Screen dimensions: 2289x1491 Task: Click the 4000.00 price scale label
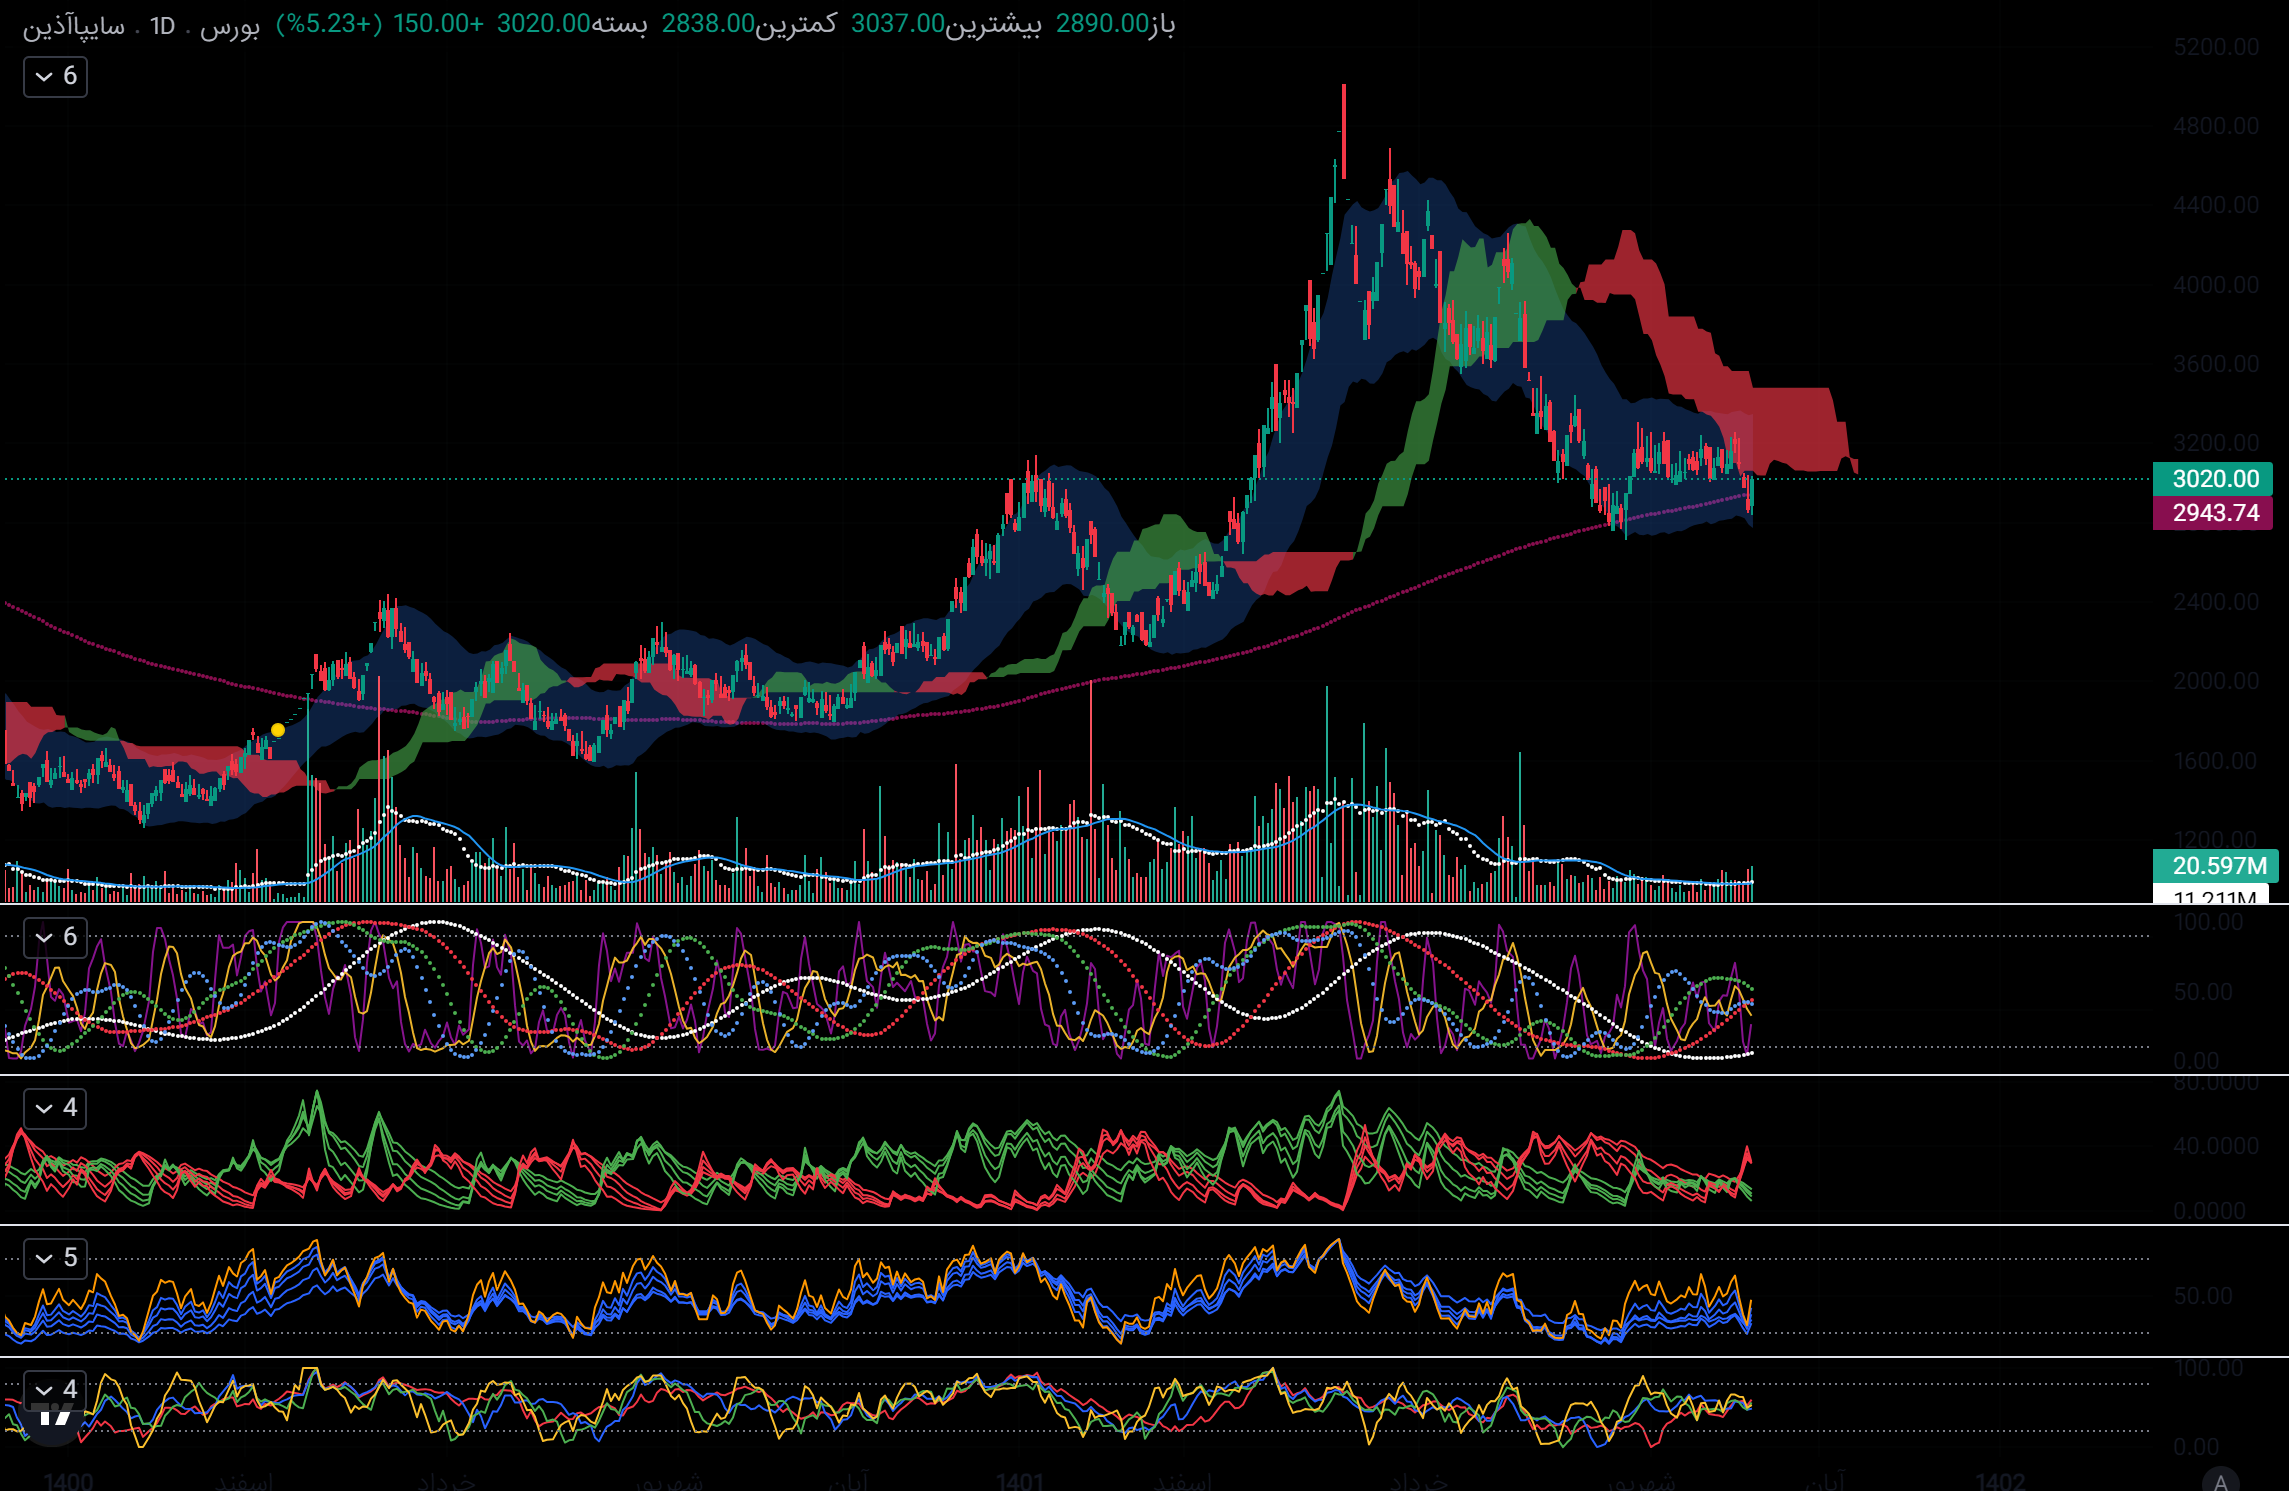[2216, 285]
